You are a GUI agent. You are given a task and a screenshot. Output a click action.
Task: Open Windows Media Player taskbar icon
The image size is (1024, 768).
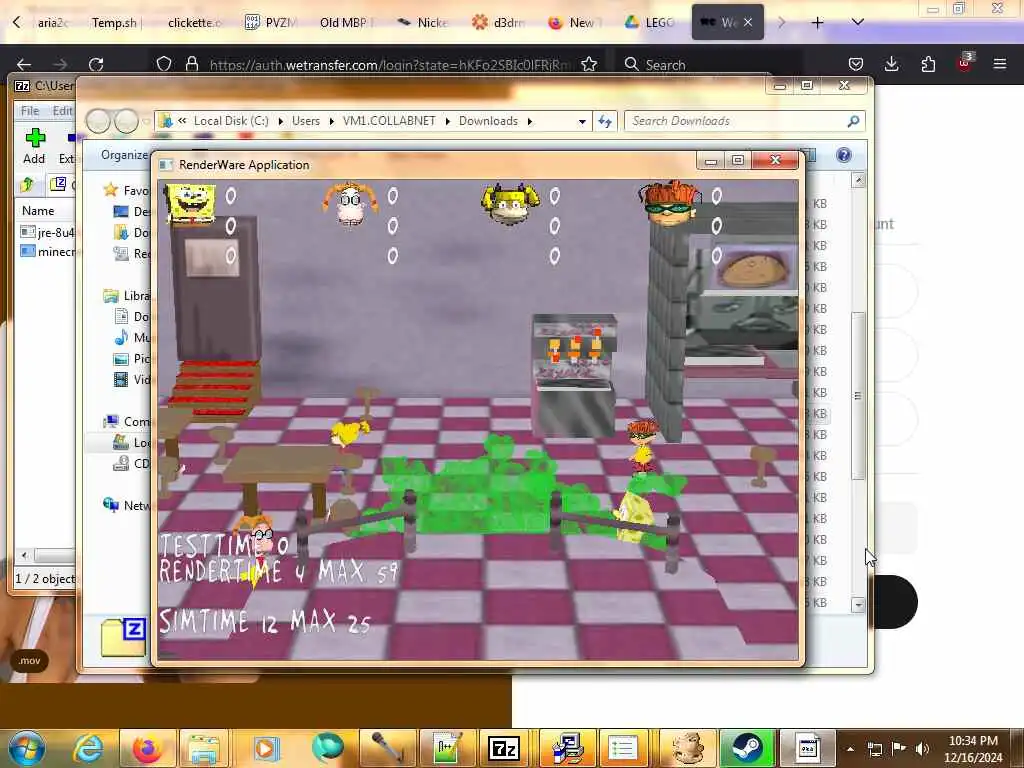(266, 748)
